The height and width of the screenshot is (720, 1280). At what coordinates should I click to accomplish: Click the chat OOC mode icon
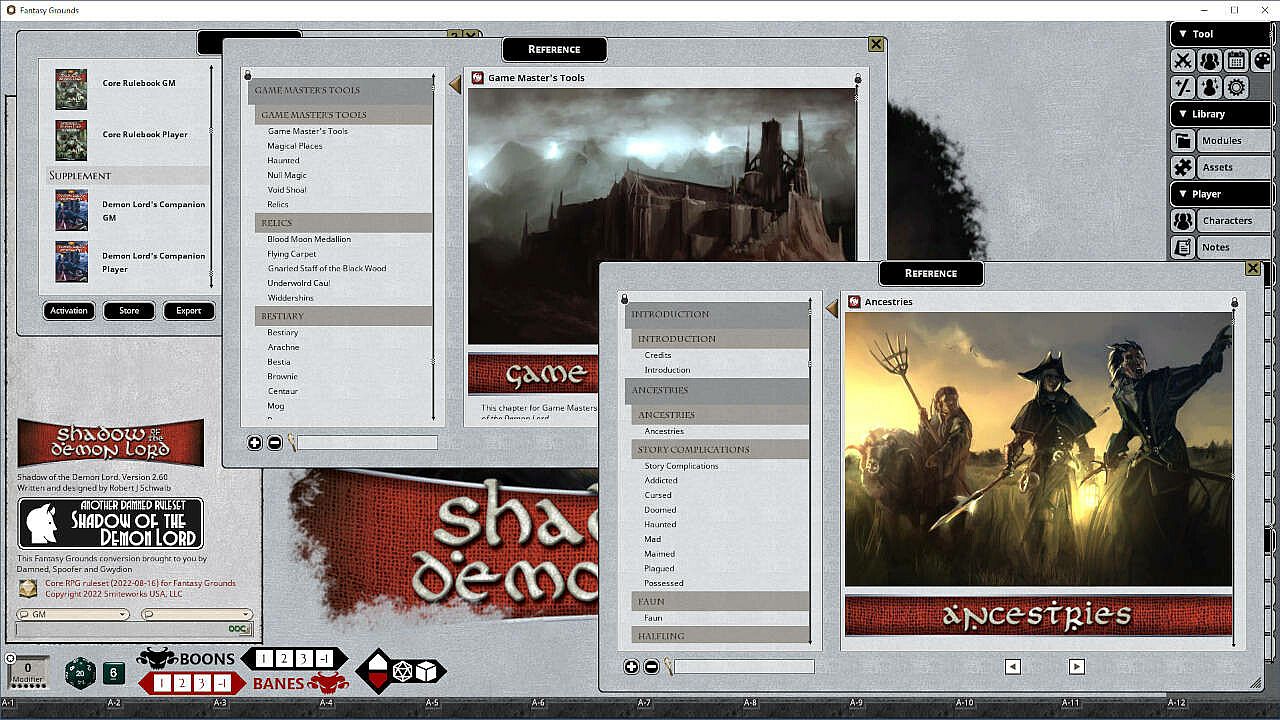click(x=239, y=629)
